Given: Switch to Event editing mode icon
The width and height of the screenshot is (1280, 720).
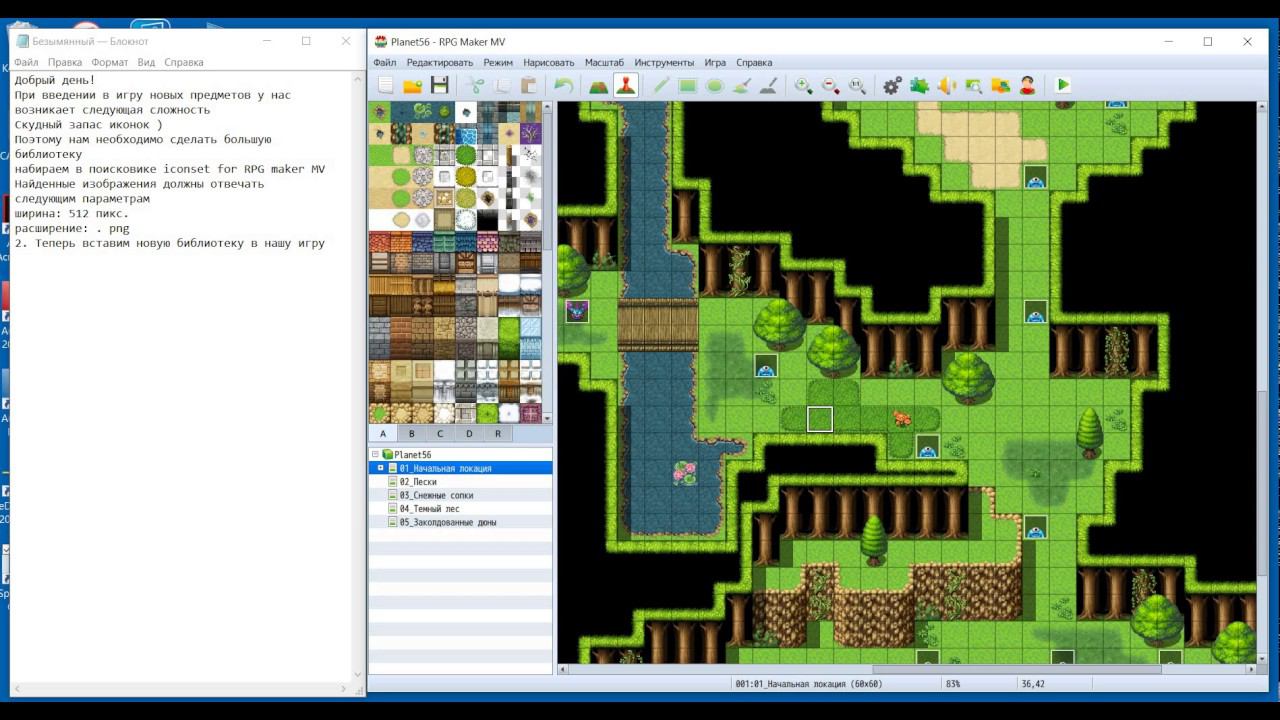Looking at the screenshot, I should click(x=626, y=86).
